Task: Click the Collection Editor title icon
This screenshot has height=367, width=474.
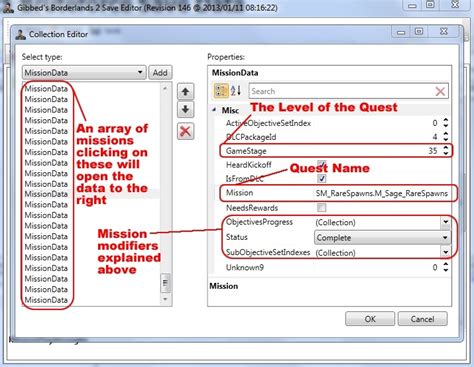Action: (21, 34)
